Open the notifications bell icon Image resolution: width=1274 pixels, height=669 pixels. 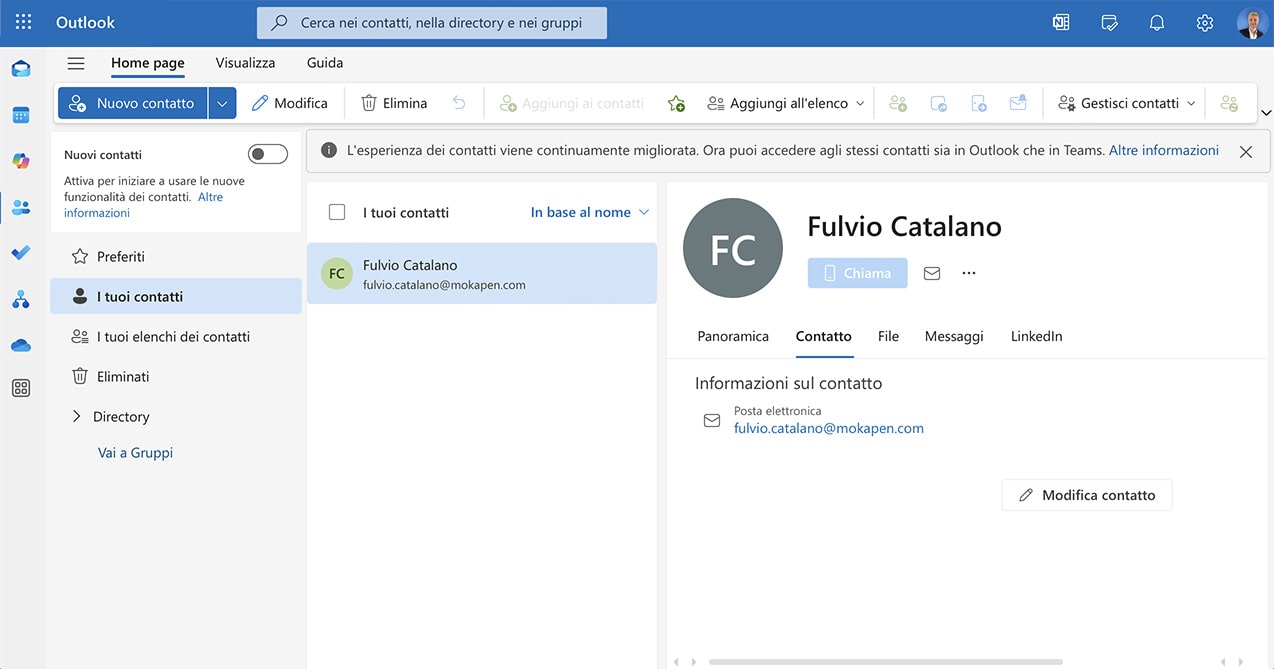tap(1157, 22)
